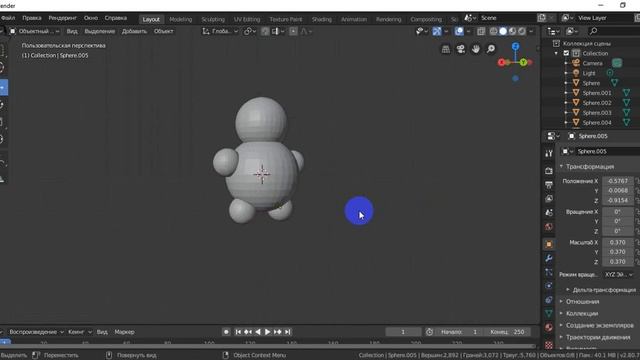The height and width of the screenshot is (360, 640).
Task: Click the red X axis on navigation gizmo
Action: point(502,62)
